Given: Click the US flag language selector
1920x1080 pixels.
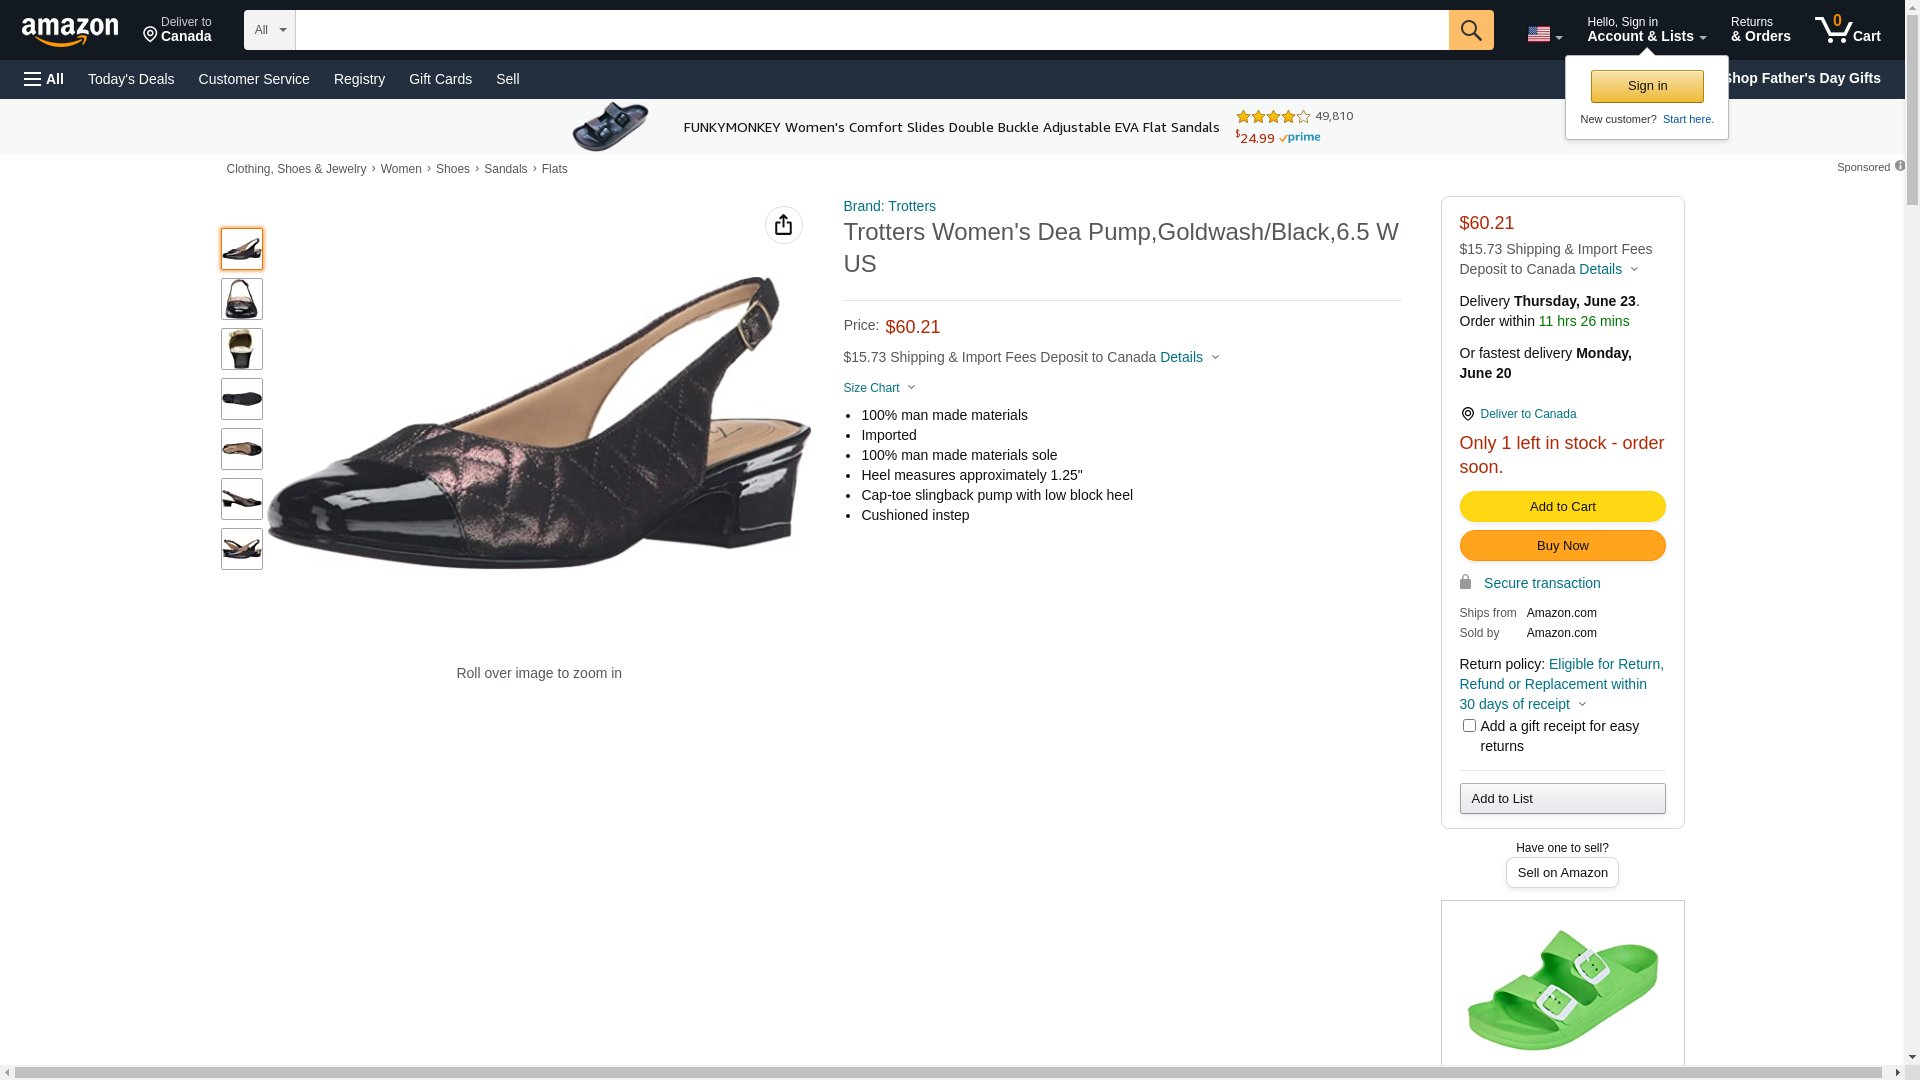Looking at the screenshot, I should (x=1544, y=35).
